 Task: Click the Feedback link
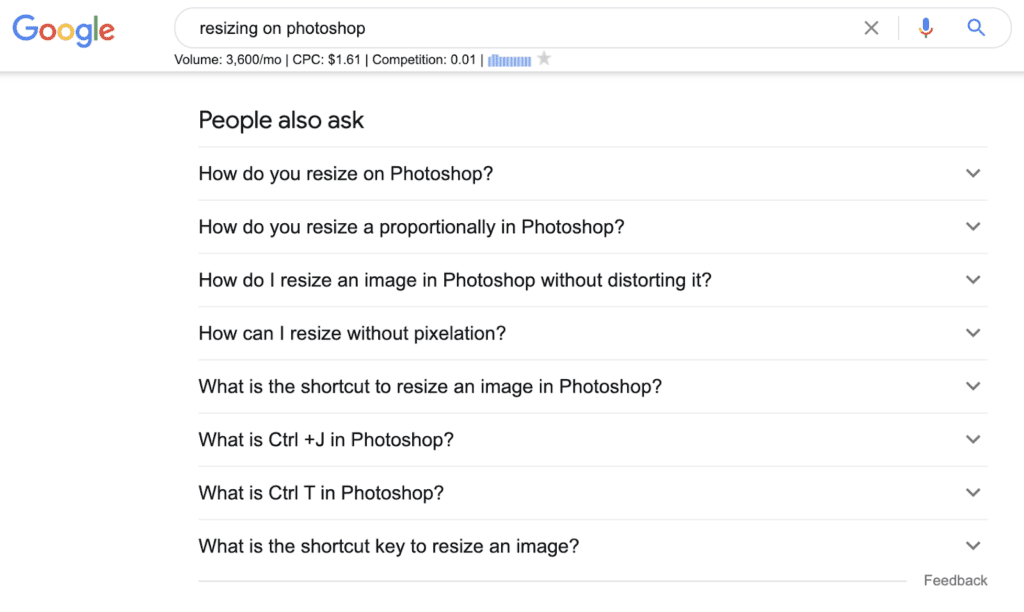(955, 581)
